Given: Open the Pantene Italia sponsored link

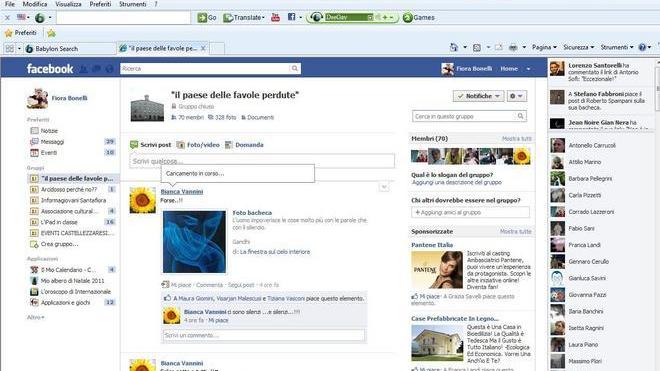Looking at the screenshot, I should point(432,245).
